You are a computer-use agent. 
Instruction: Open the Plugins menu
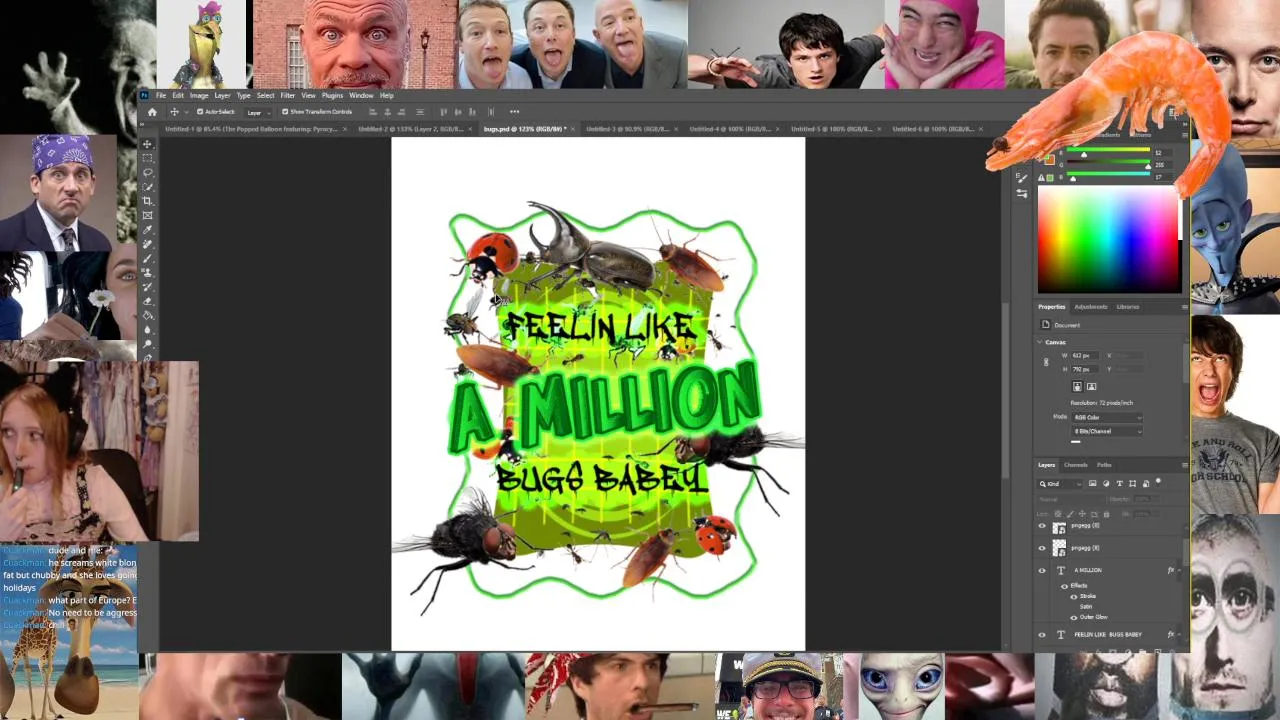click(332, 96)
